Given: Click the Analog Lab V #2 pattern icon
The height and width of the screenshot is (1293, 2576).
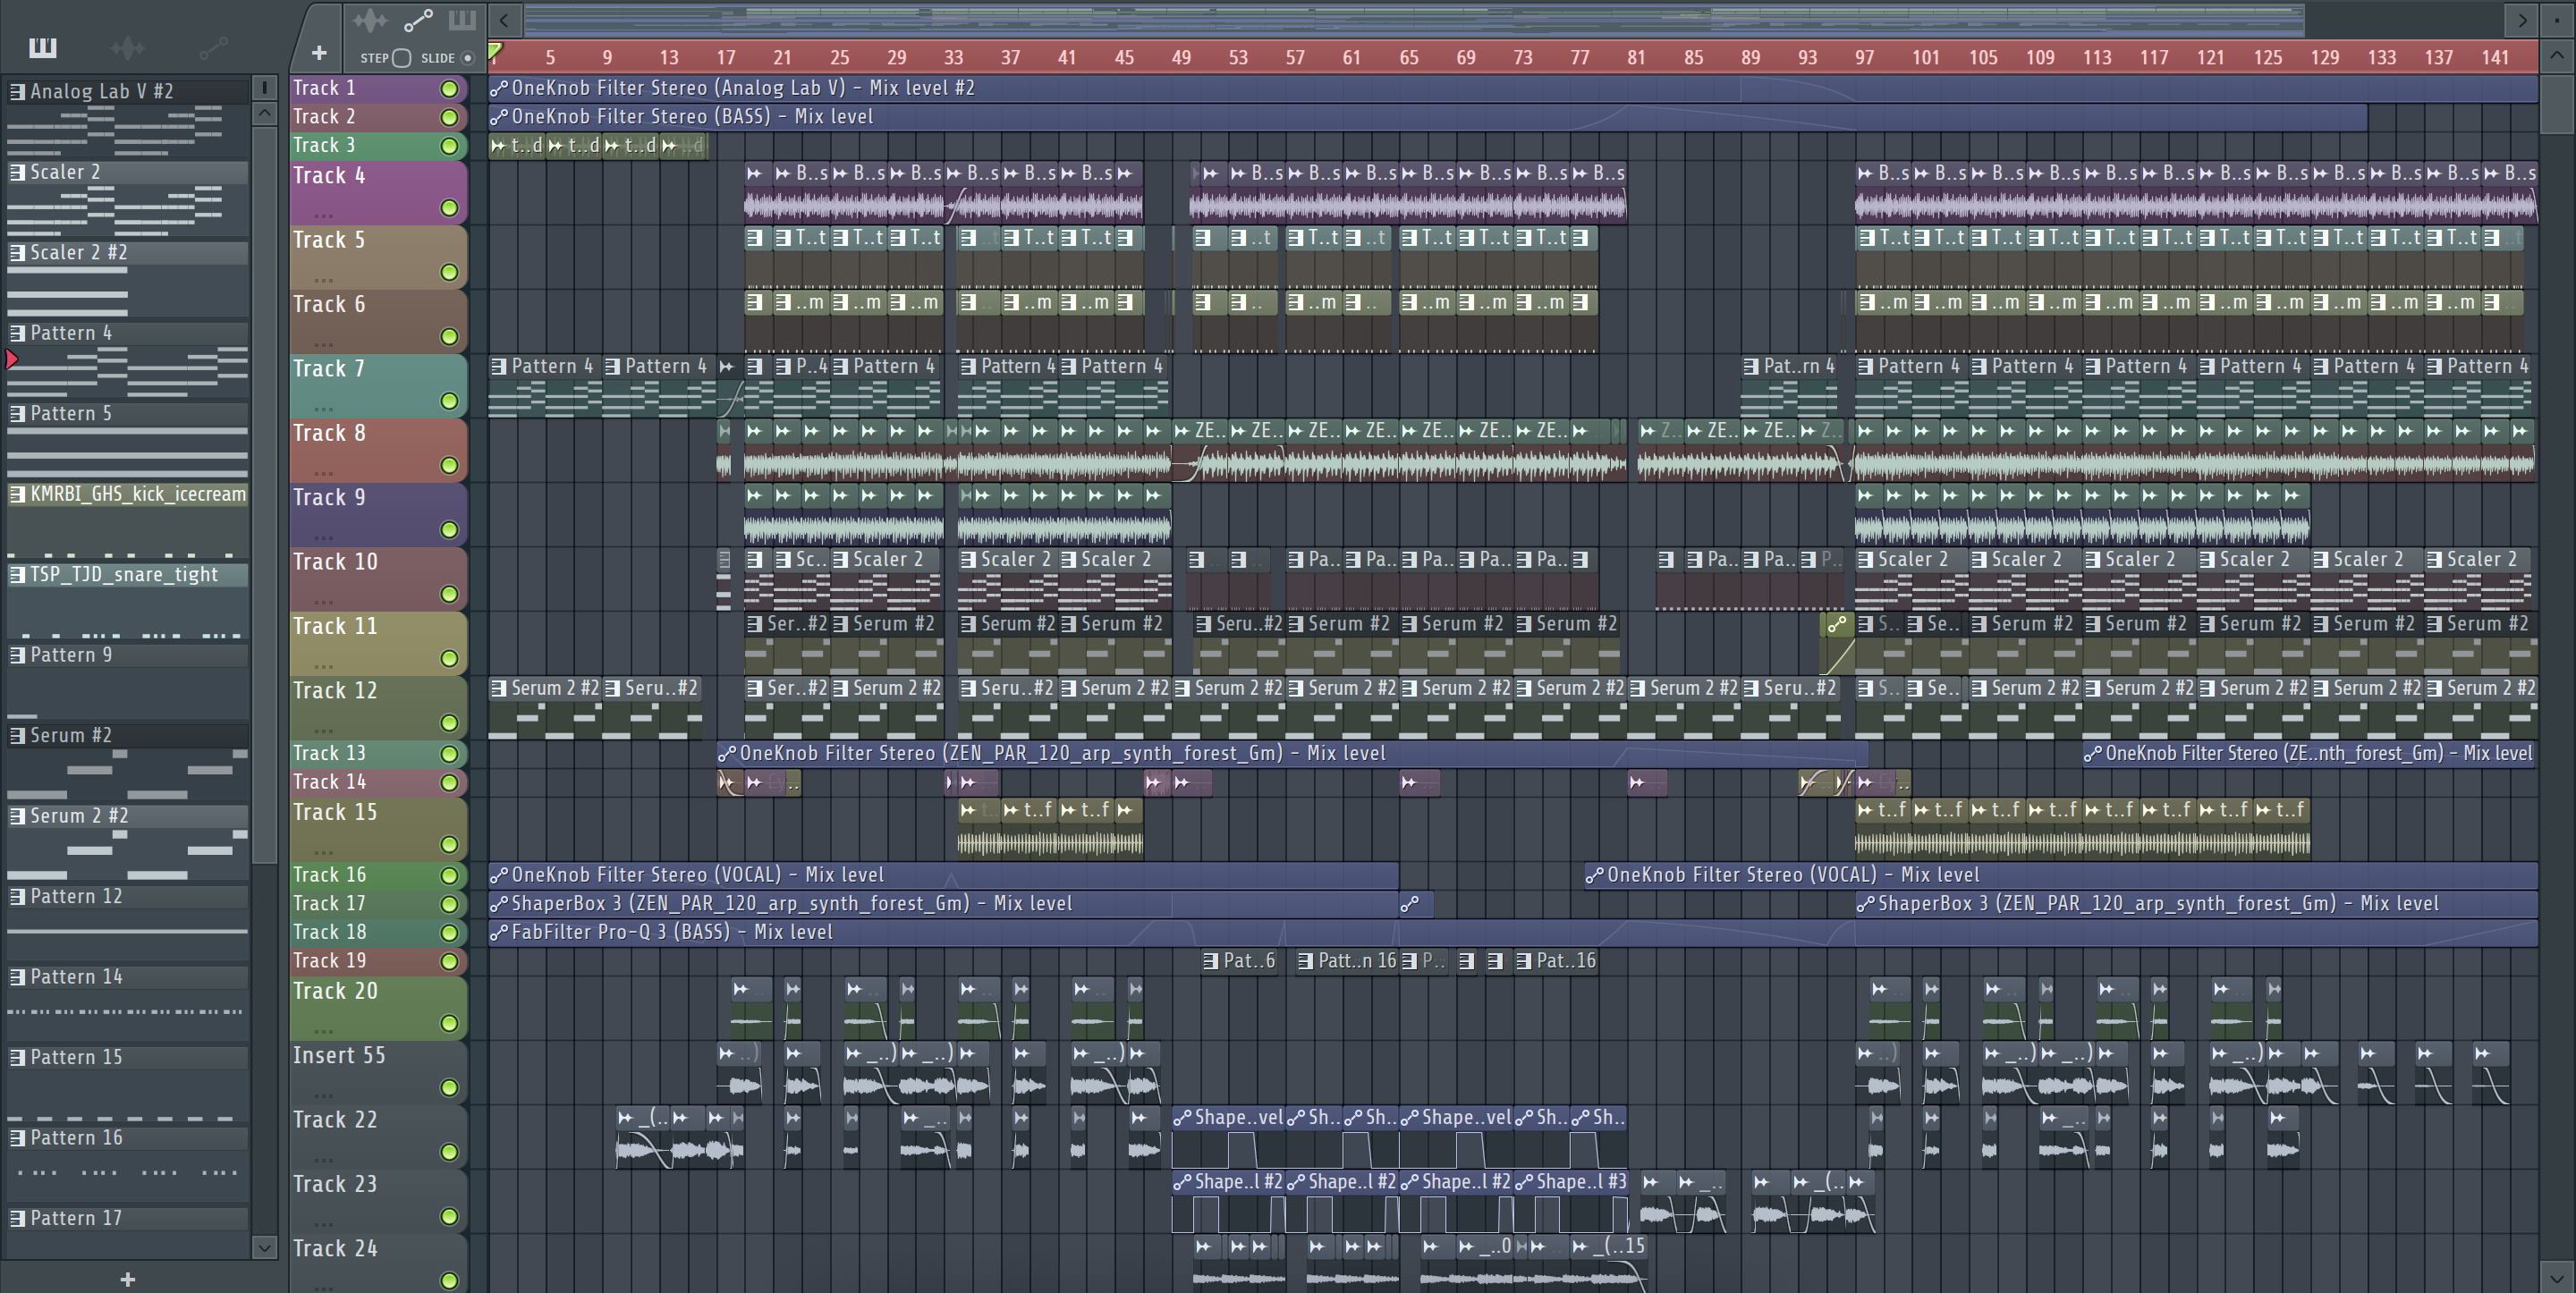Looking at the screenshot, I should 17,91.
